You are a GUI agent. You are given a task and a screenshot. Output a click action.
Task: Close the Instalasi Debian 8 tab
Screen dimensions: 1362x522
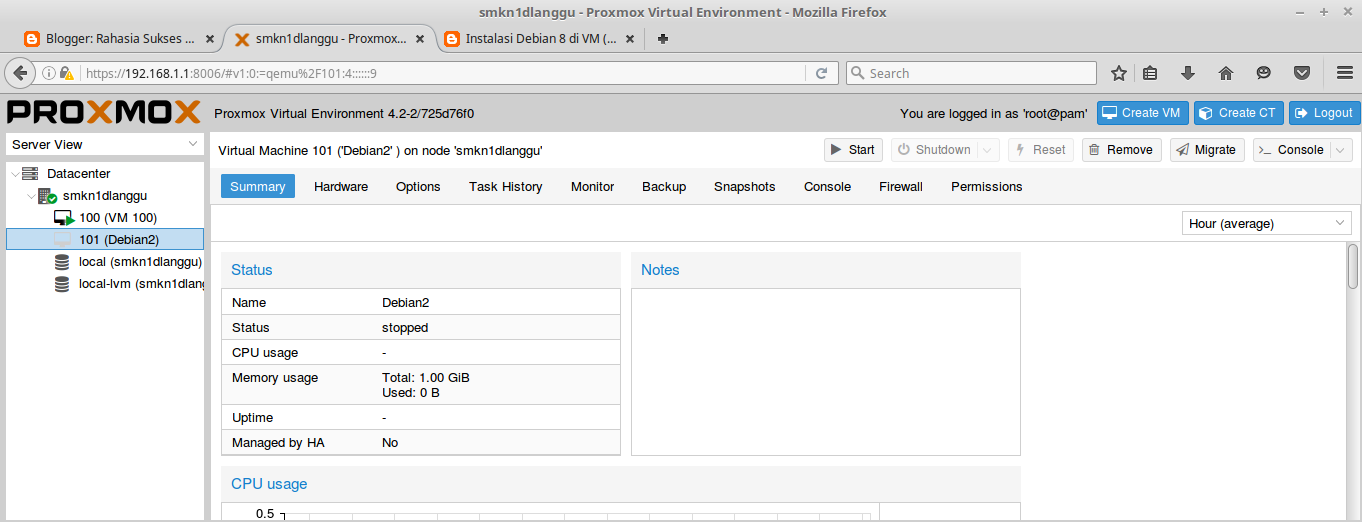[x=630, y=39]
